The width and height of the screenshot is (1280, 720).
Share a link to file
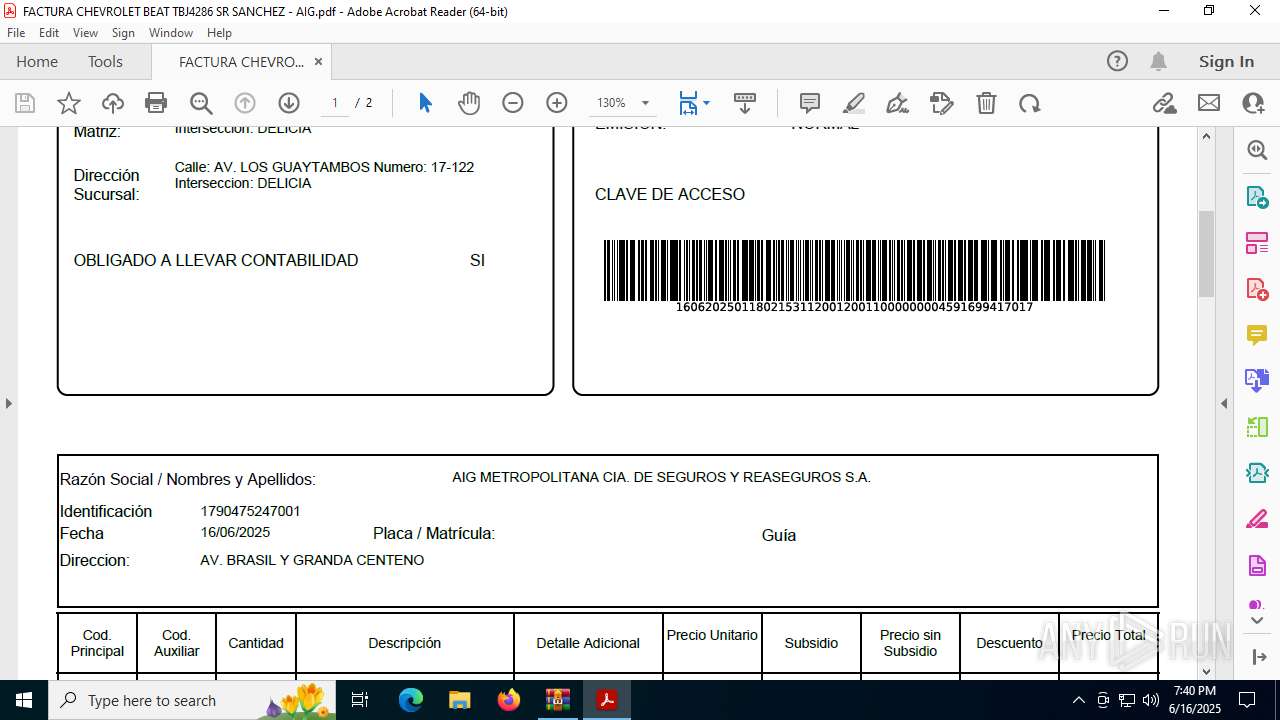click(x=1164, y=103)
